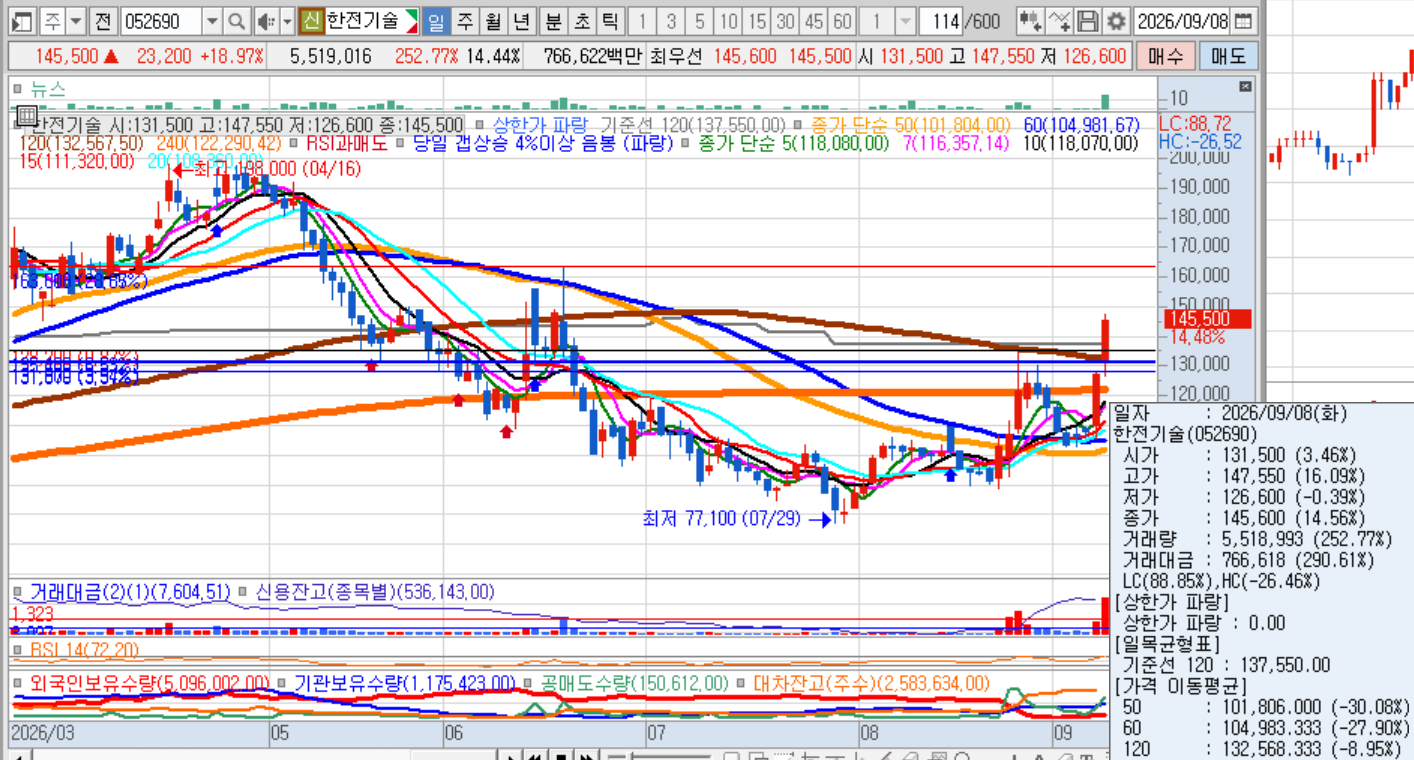
Task: Click the 전 button beside stock code
Action: 103,20
